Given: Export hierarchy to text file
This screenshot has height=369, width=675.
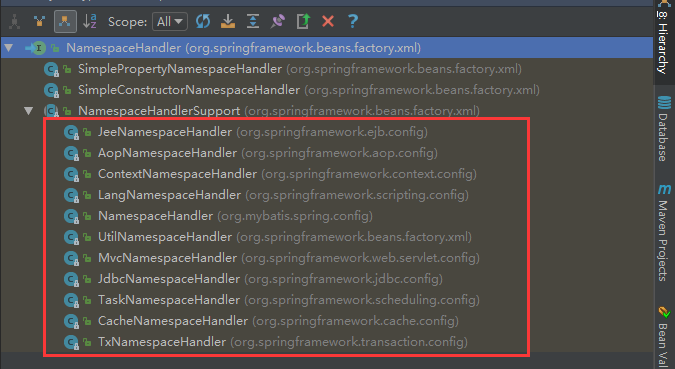Looking at the screenshot, I should (303, 21).
